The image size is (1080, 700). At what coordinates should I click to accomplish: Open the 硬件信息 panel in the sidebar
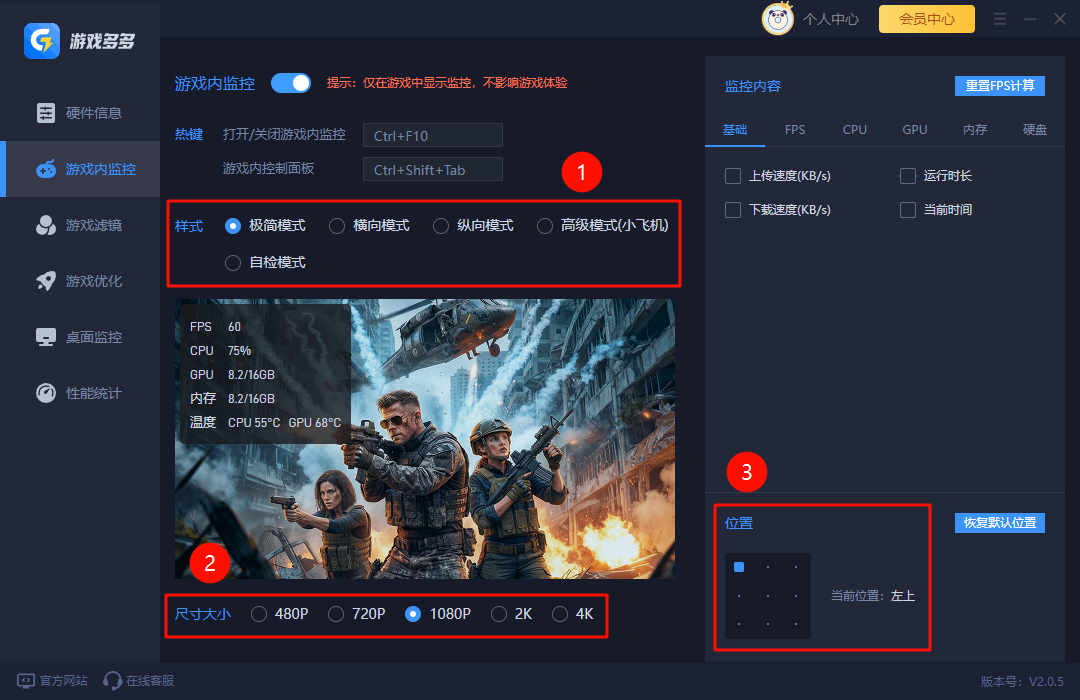point(80,113)
